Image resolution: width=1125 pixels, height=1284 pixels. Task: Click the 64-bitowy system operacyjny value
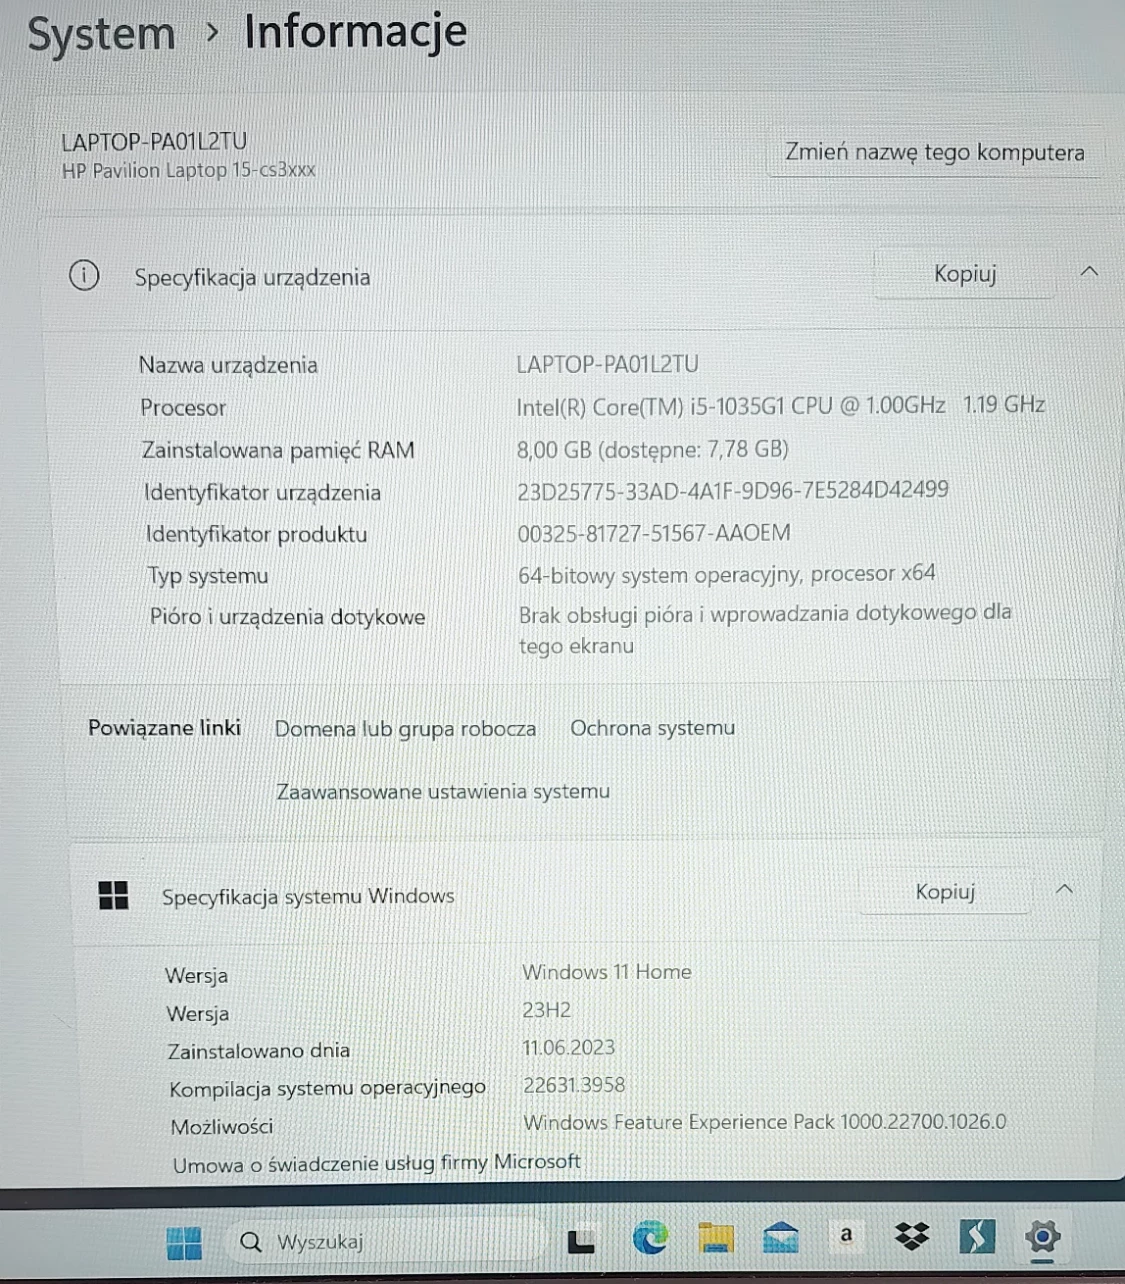coord(727,574)
